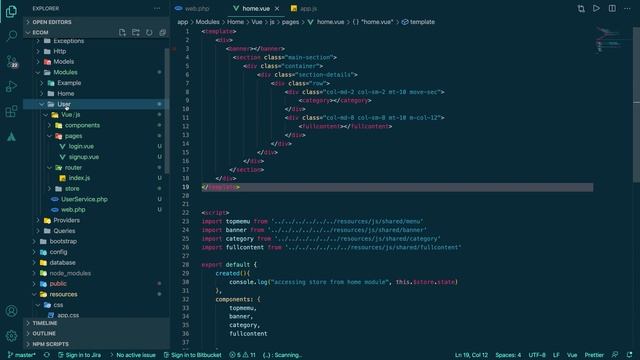Open errors and warnings count in status bar
This screenshot has height=360, width=640.
click(x=242, y=355)
